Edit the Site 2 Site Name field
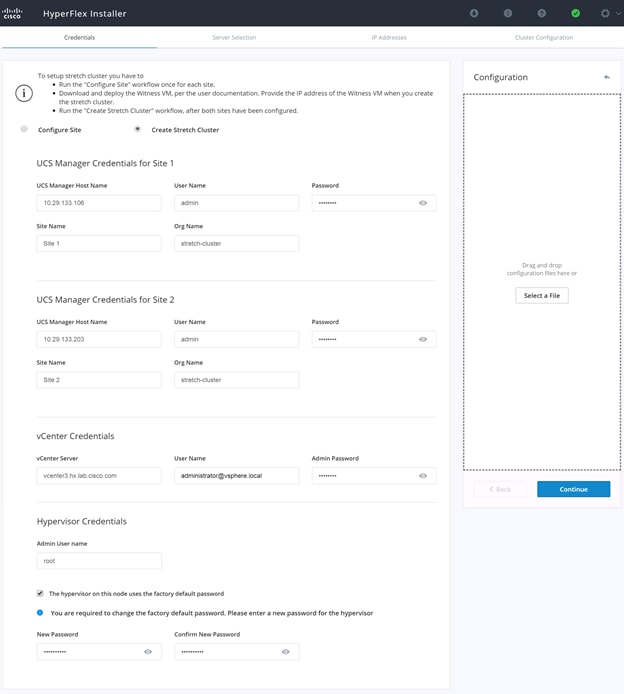 [x=99, y=380]
